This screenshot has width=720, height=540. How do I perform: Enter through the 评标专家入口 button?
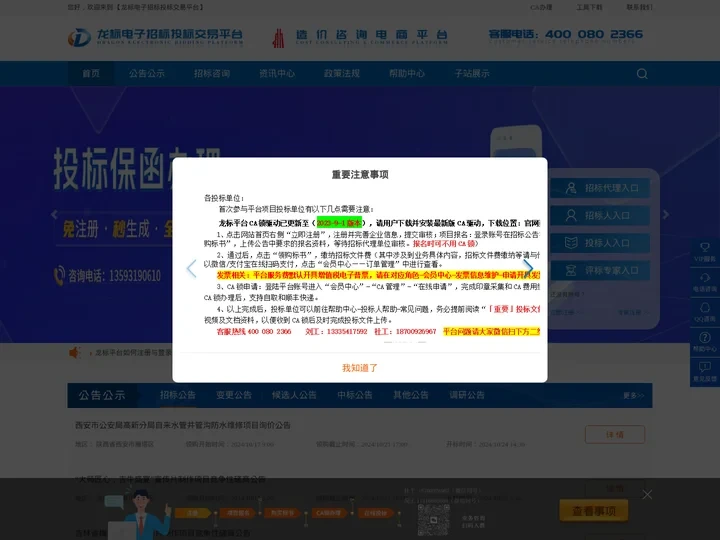(x=600, y=270)
